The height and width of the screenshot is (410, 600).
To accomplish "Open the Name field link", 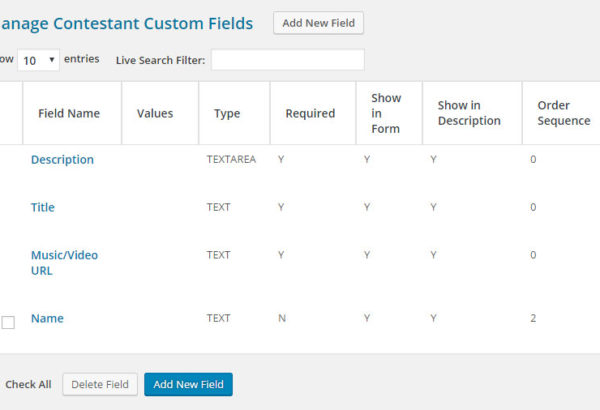I will (47, 318).
